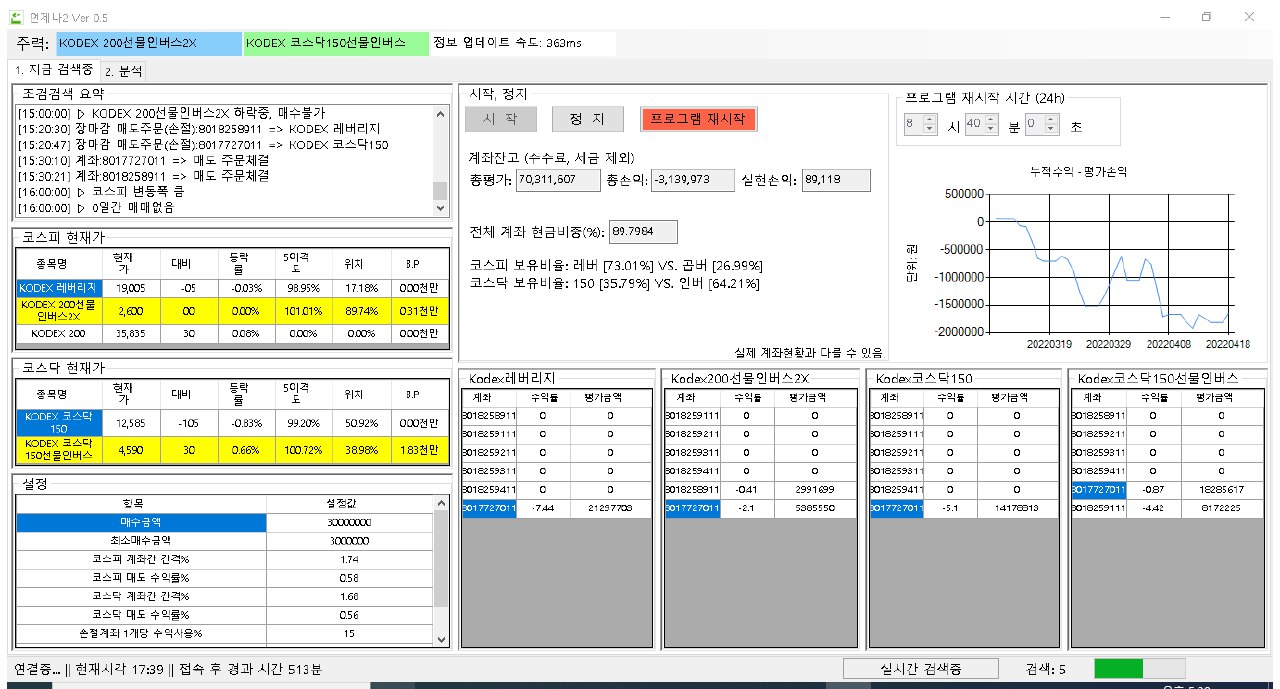1280x689 pixels.
Task: Click the restart hour field showing 8
Action: point(912,125)
